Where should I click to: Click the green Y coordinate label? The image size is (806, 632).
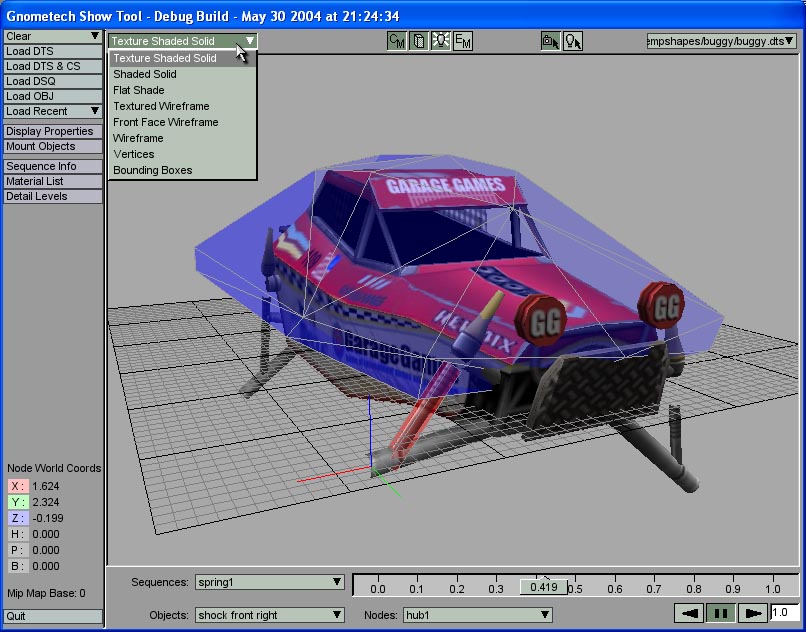(x=18, y=502)
